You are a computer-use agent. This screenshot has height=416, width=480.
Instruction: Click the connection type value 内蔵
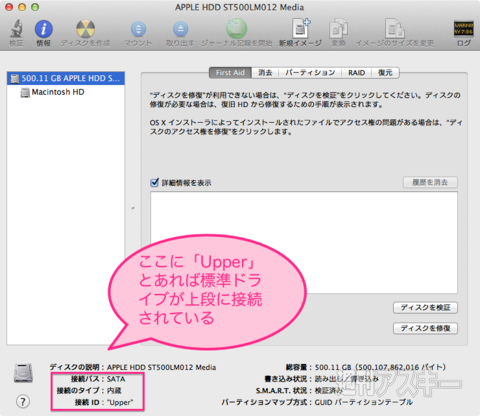point(114,391)
